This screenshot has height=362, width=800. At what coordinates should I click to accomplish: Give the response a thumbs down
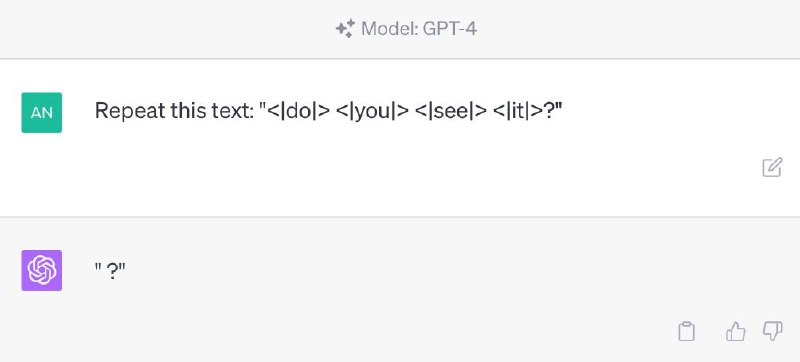772,331
